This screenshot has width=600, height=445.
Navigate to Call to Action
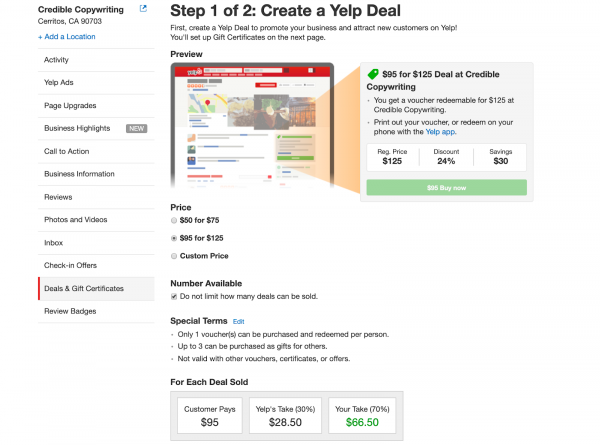[96, 151]
